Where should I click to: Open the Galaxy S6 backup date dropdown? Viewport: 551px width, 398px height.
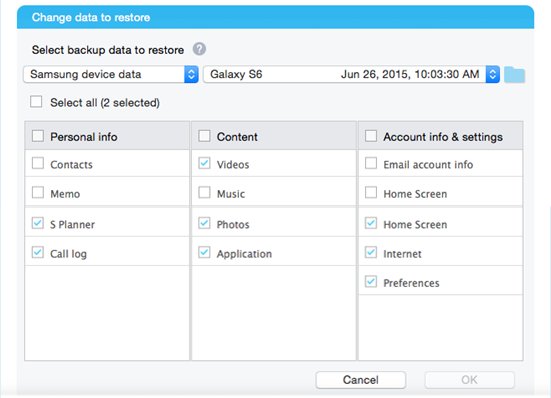click(x=352, y=74)
